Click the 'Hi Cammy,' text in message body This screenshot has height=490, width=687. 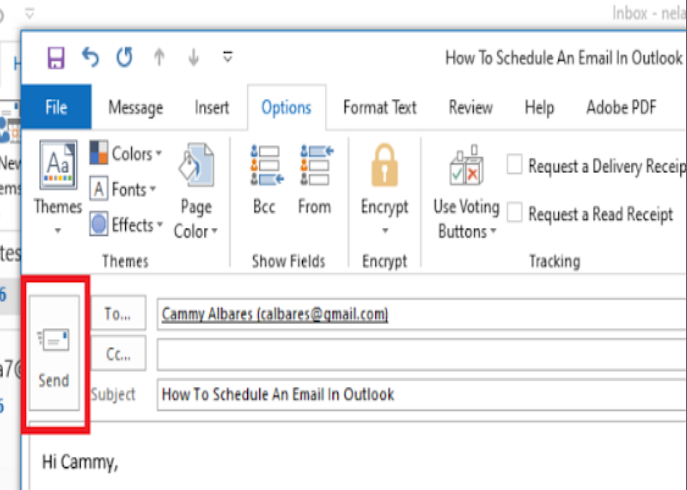pos(80,462)
